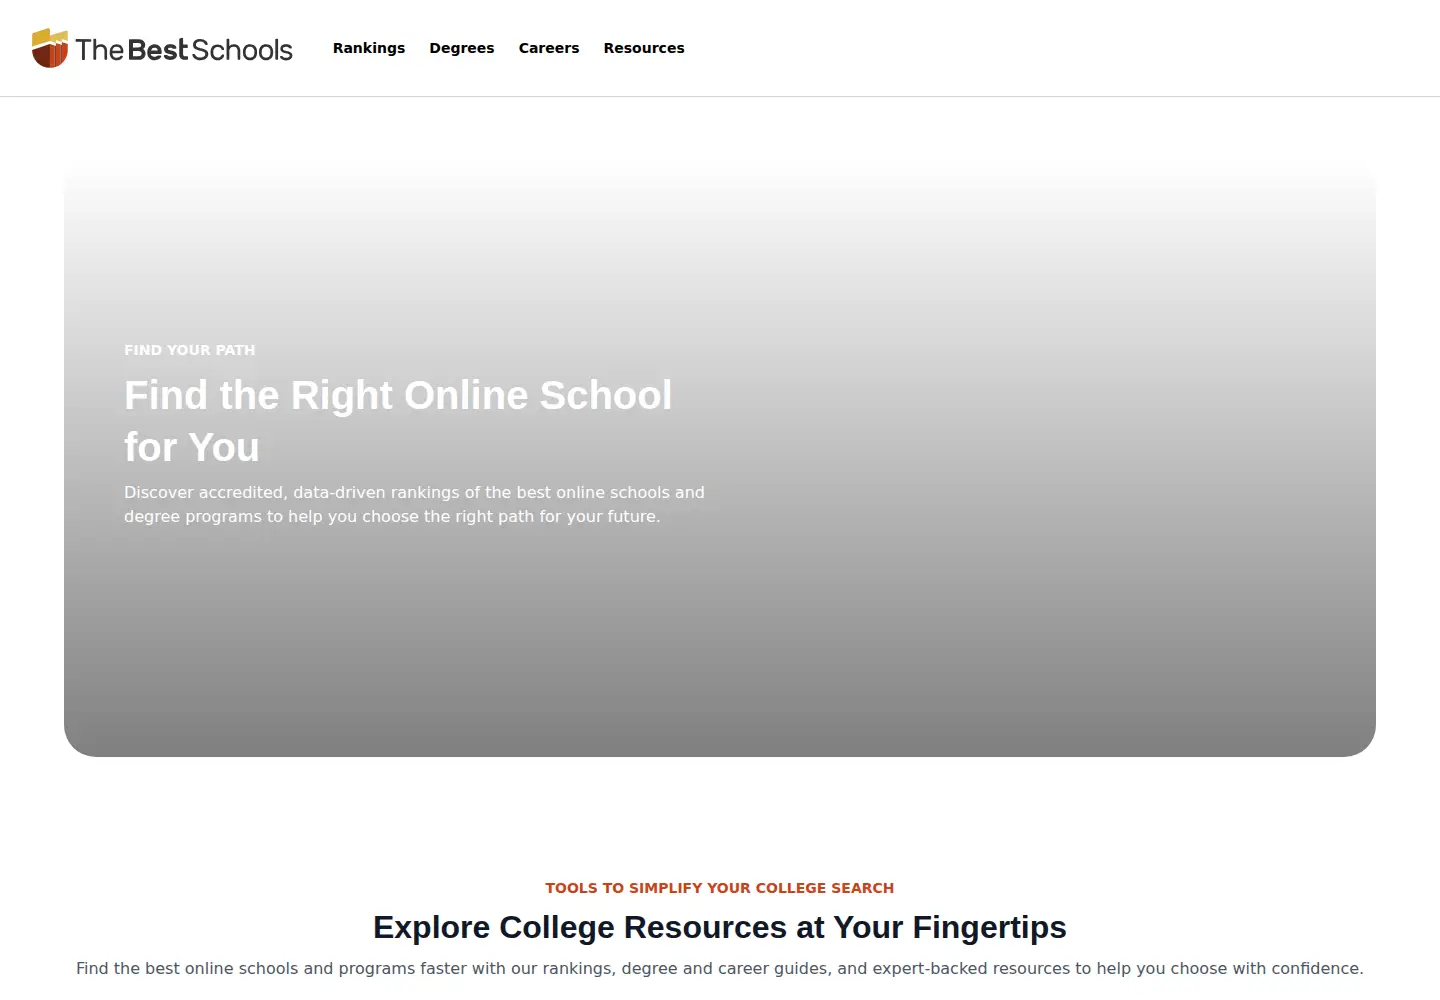1440x1000 pixels.
Task: Click the TheBestSchools logo
Action: pos(162,48)
